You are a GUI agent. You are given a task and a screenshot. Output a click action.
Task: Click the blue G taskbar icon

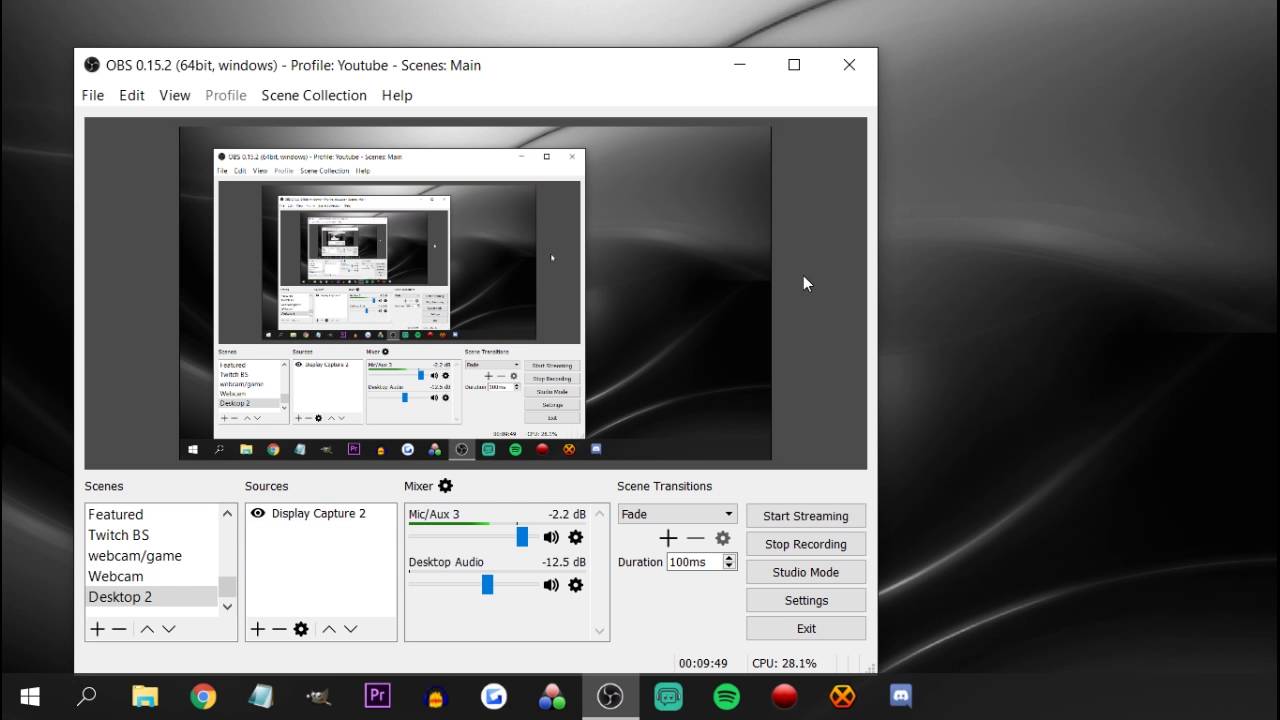coord(494,696)
